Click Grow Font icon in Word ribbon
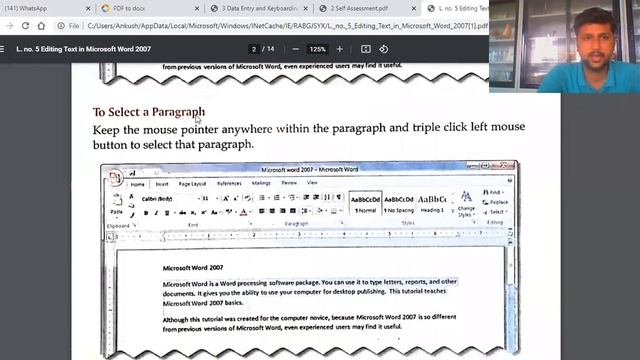Viewport: 640px width, 360px height. coord(226,199)
